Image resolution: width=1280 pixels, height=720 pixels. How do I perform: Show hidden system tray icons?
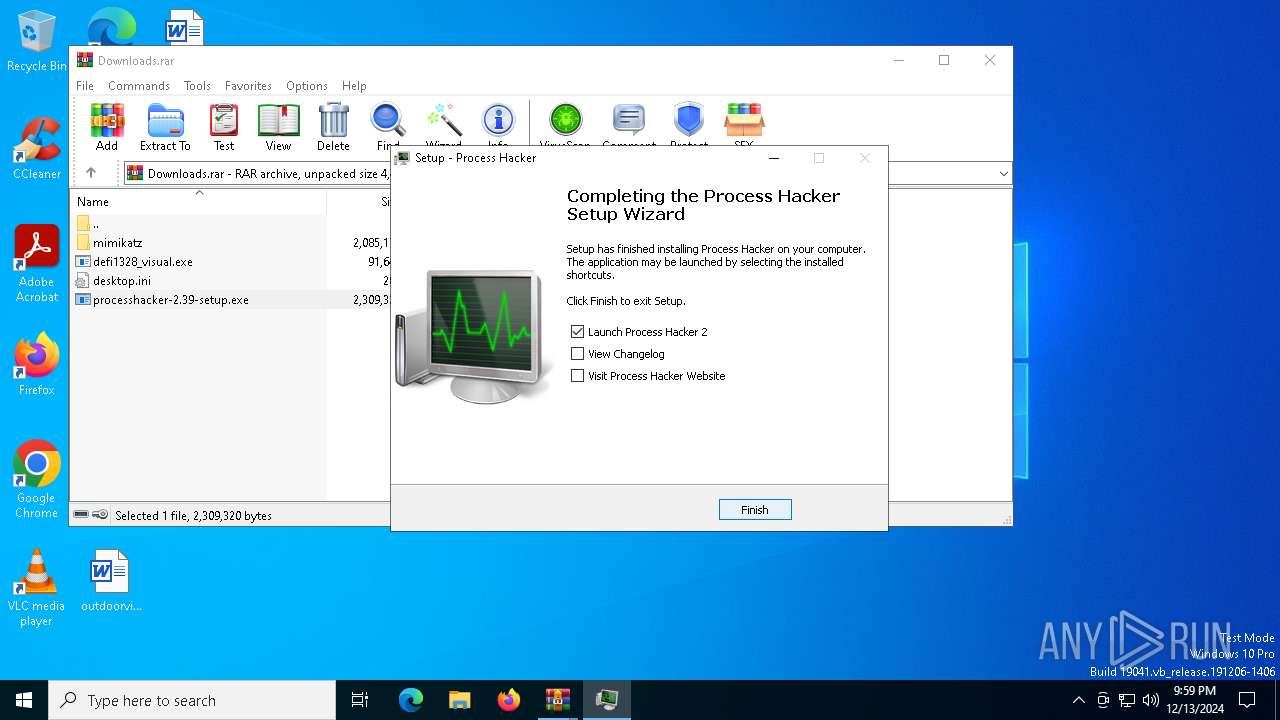click(1078, 700)
